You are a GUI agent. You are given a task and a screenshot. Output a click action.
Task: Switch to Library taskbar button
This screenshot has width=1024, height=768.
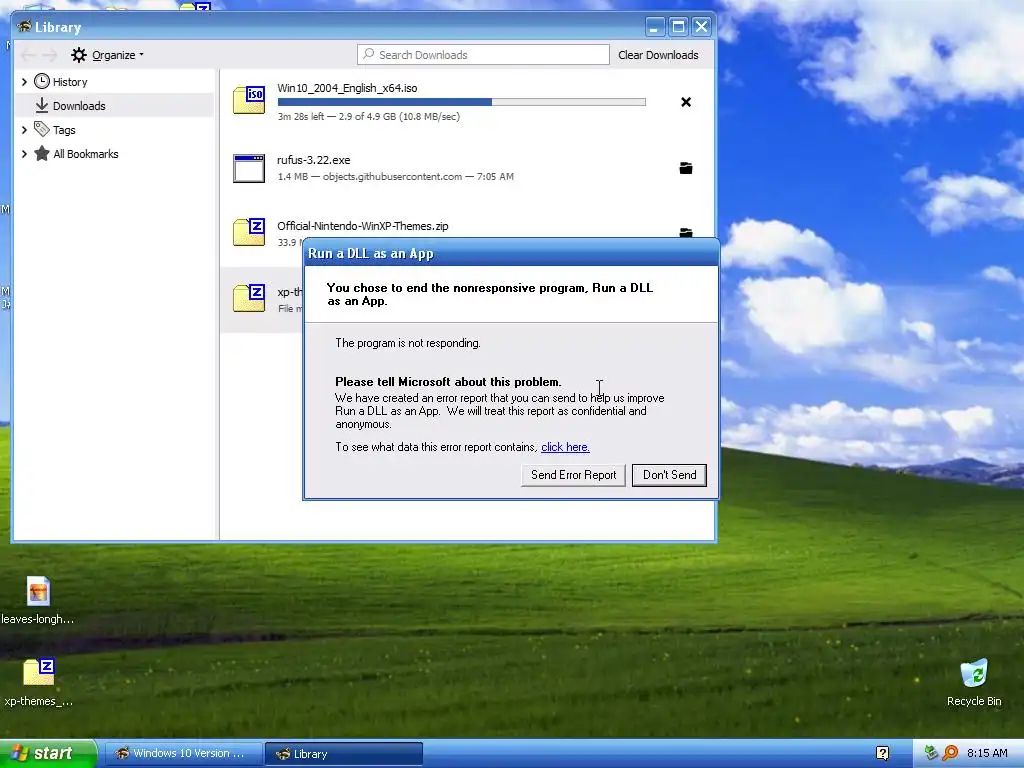344,754
